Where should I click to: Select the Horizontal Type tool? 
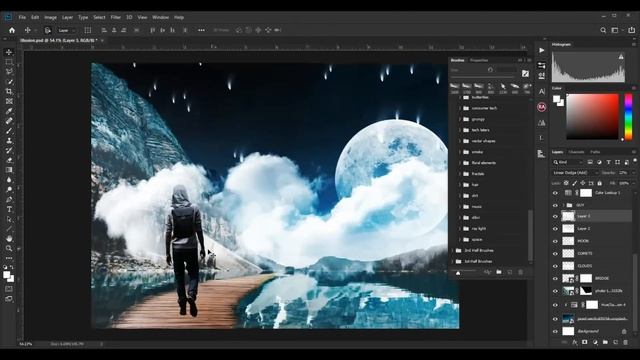(x=9, y=209)
